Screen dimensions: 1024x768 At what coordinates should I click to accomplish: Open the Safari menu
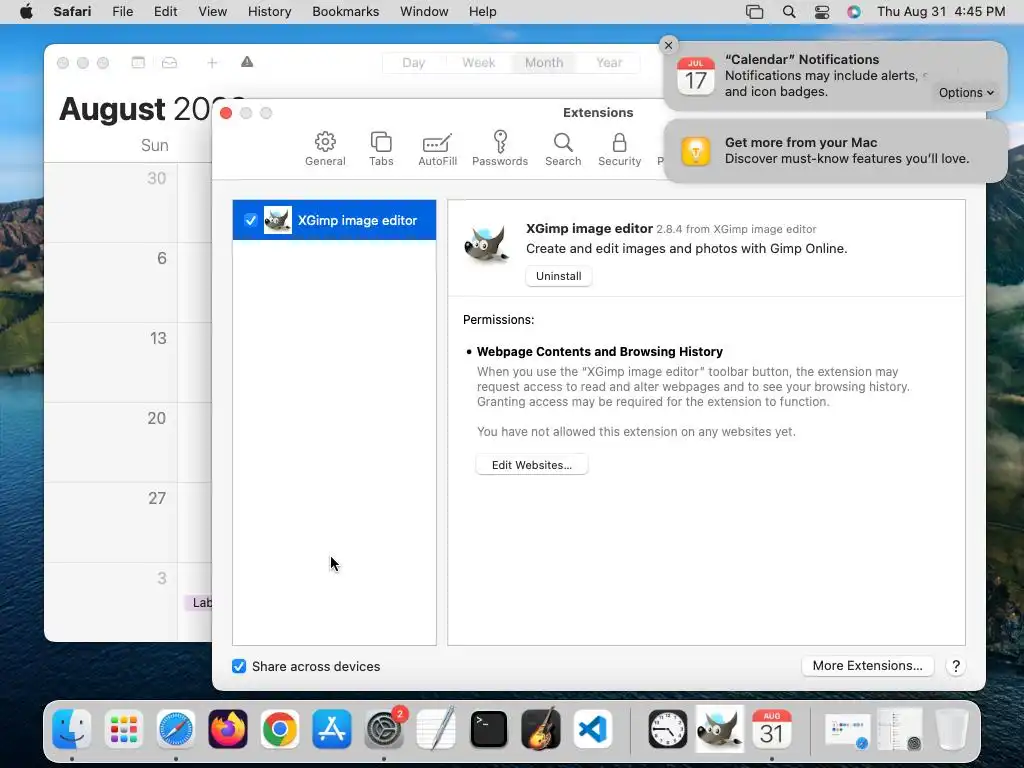[72, 12]
